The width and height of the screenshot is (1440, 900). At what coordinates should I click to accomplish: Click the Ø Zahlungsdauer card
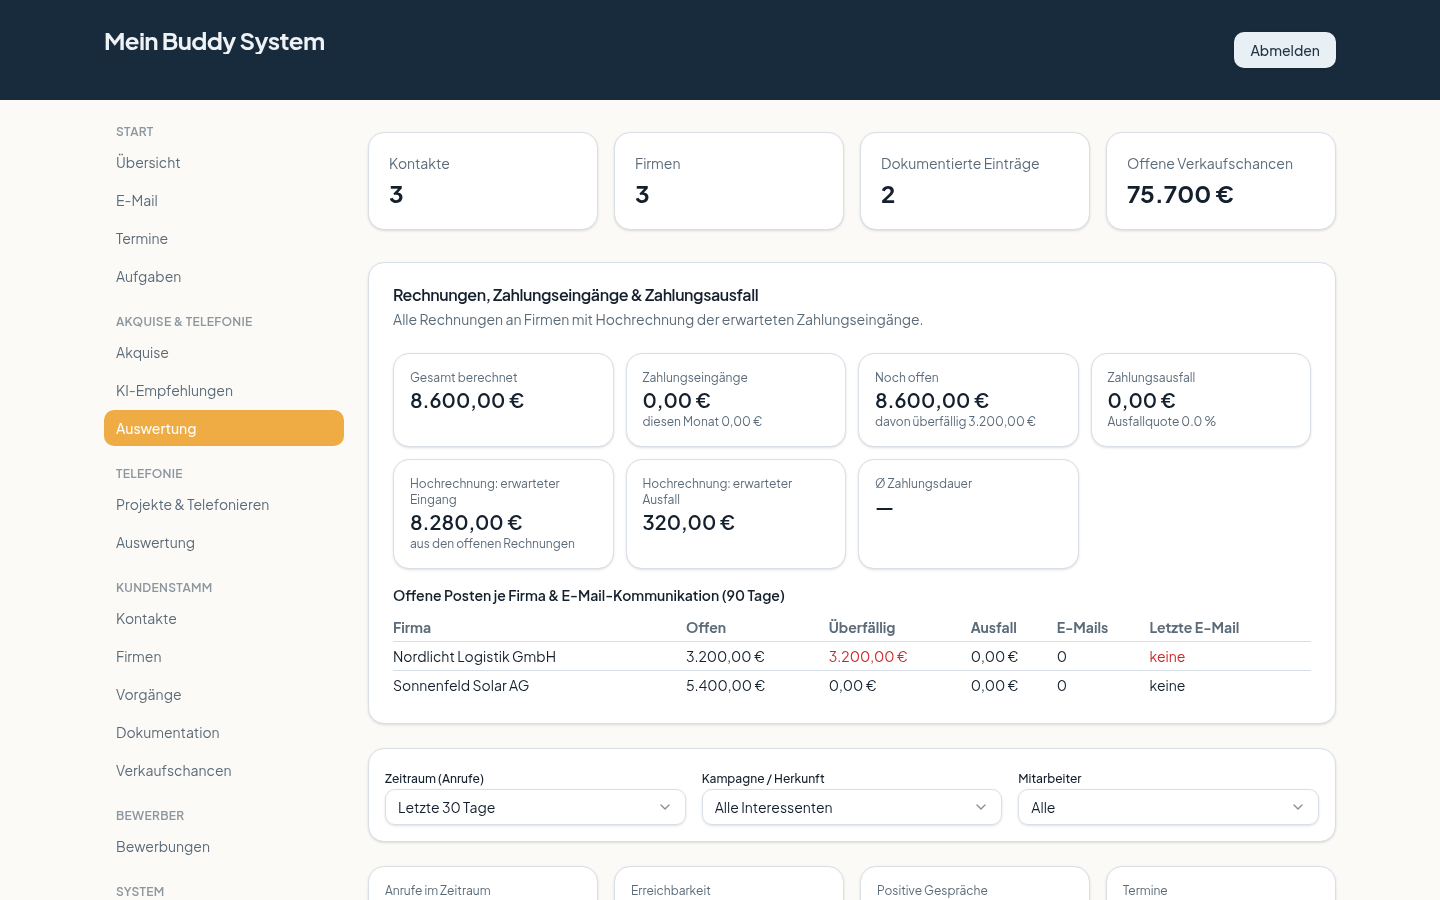point(968,514)
